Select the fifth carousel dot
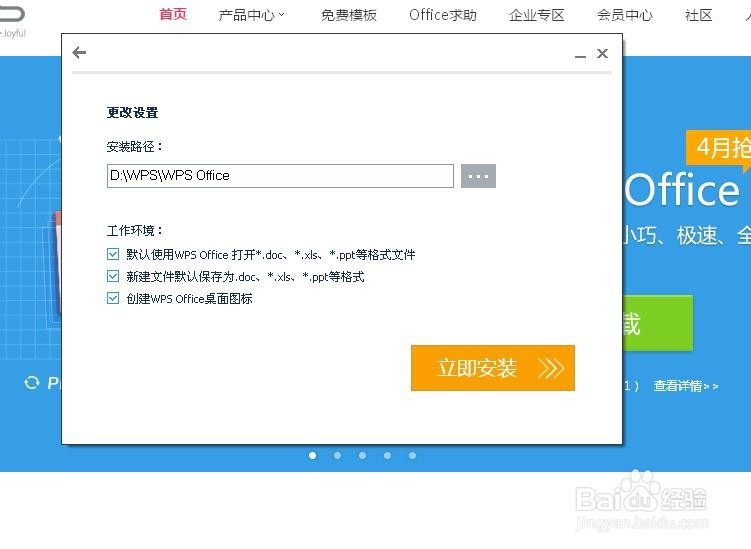751x549 pixels. tap(412, 455)
